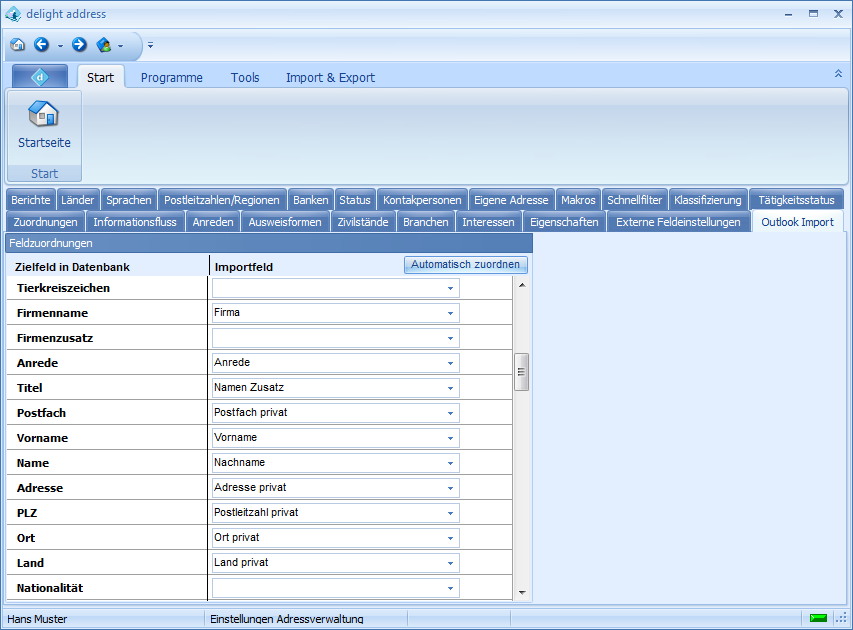Select the Externe Feldeinstellungen tab

678,222
